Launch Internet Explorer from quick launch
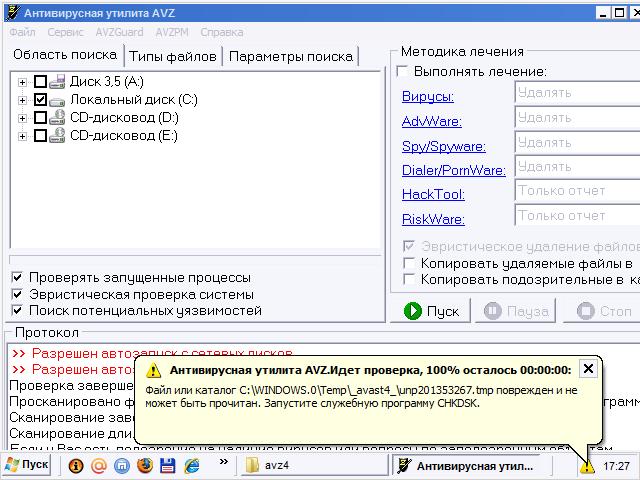This screenshot has width=640, height=480. 191,466
